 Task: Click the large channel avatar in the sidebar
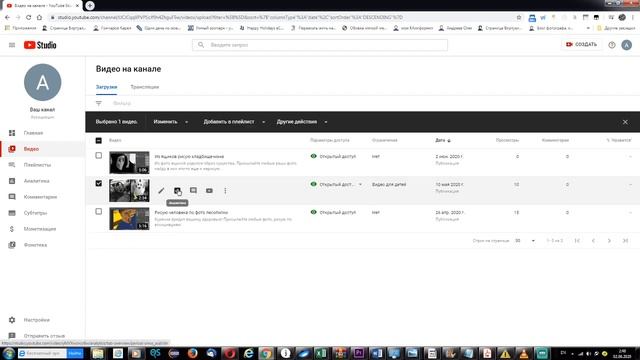(42, 82)
